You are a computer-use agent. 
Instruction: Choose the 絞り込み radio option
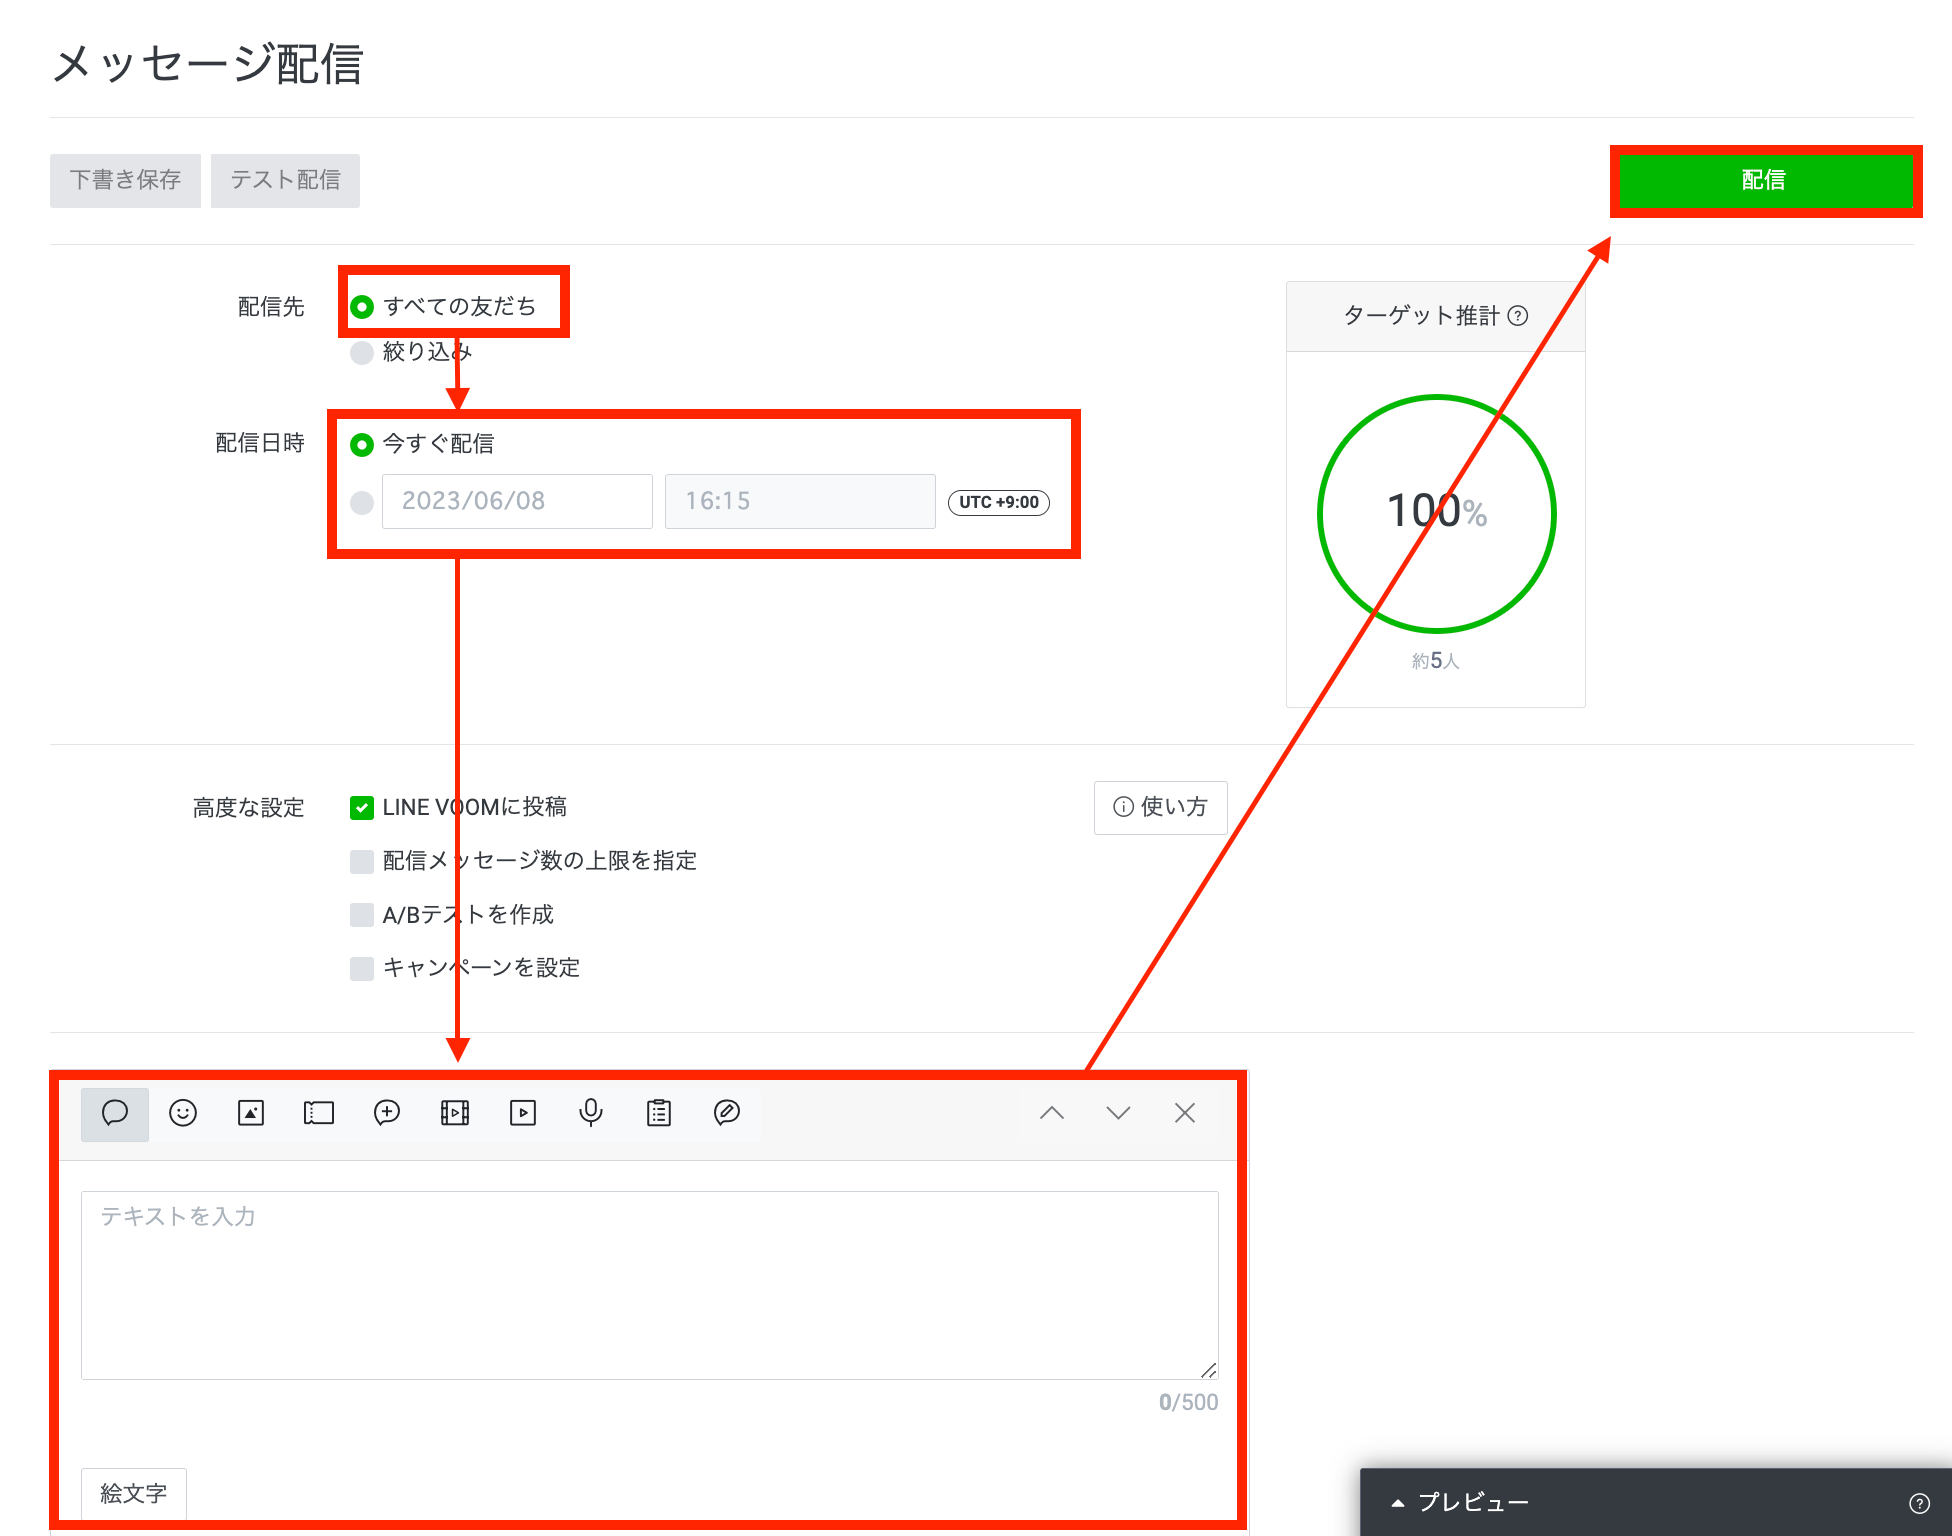click(x=362, y=353)
